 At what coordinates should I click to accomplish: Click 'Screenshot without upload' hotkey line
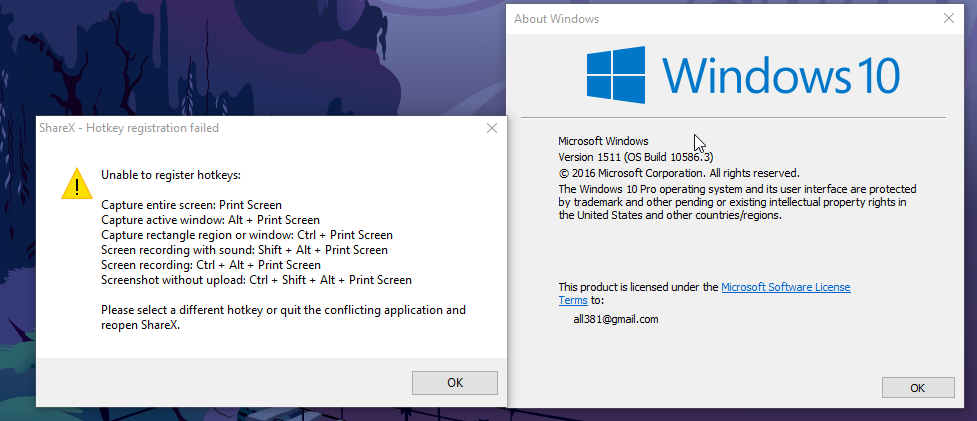256,280
